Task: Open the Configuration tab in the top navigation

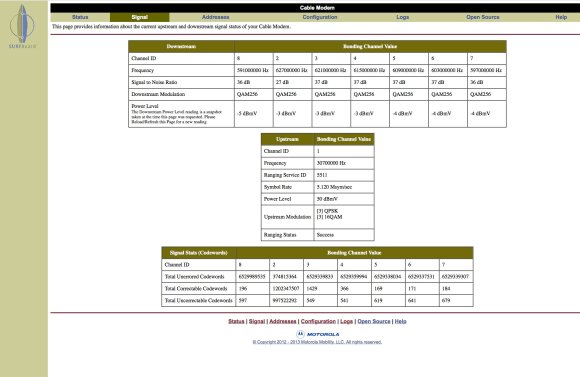Action: pos(320,17)
